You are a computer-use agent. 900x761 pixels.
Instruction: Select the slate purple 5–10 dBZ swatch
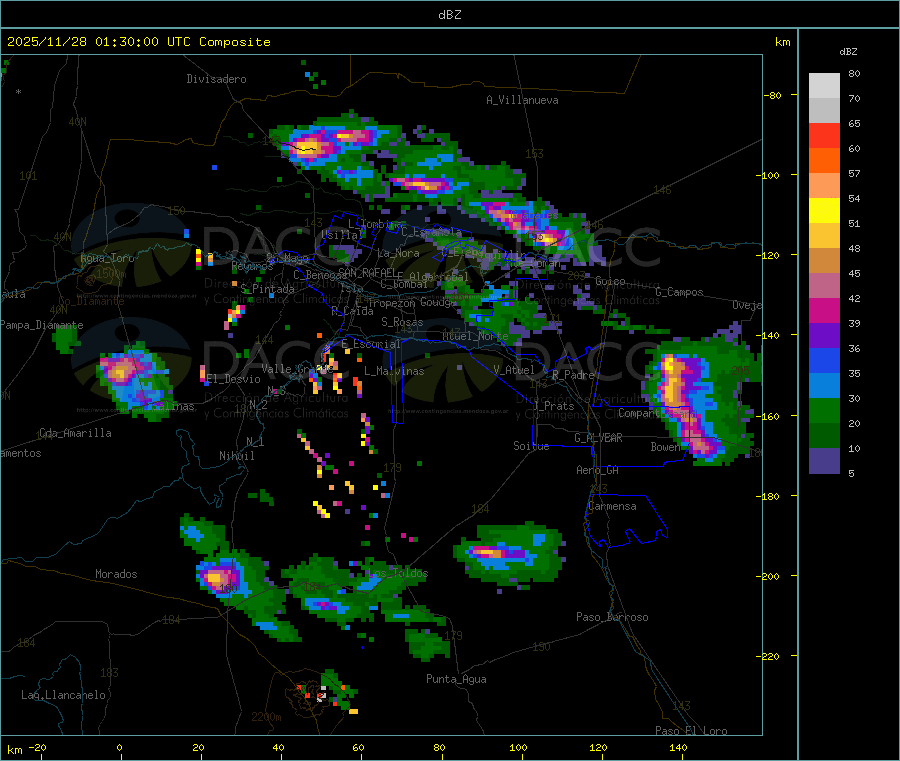(824, 461)
